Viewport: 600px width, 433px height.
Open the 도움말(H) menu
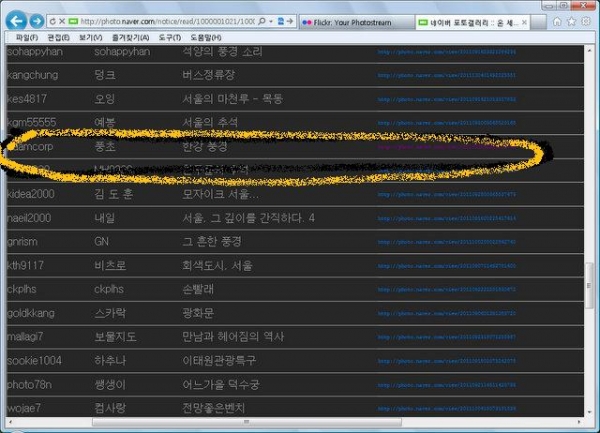click(x=206, y=37)
